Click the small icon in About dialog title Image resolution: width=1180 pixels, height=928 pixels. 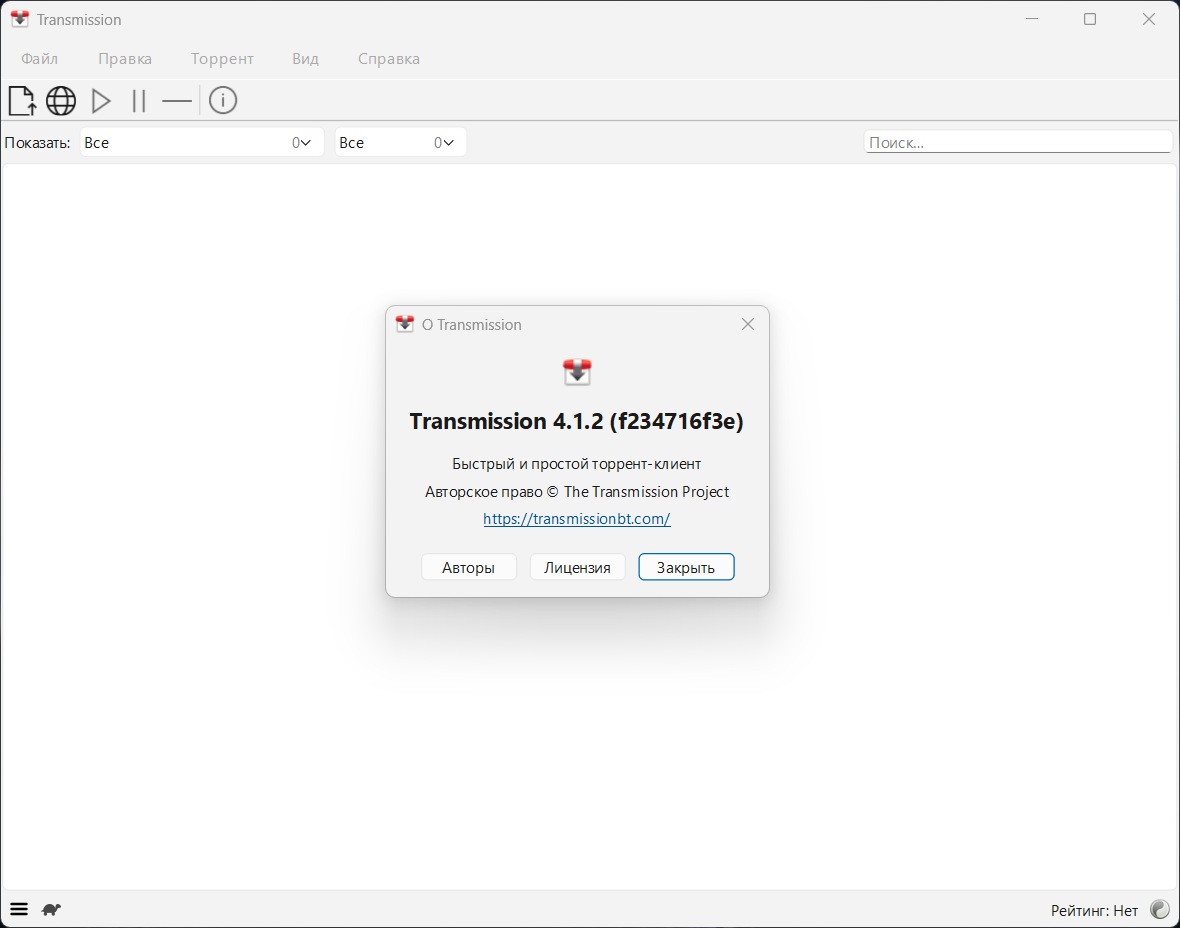[405, 324]
